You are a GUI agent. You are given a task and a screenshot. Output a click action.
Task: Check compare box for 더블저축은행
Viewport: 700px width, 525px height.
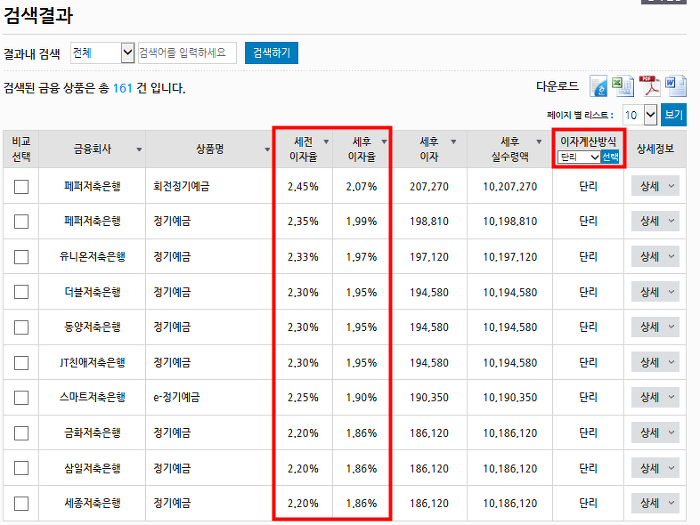pyautogui.click(x=21, y=292)
